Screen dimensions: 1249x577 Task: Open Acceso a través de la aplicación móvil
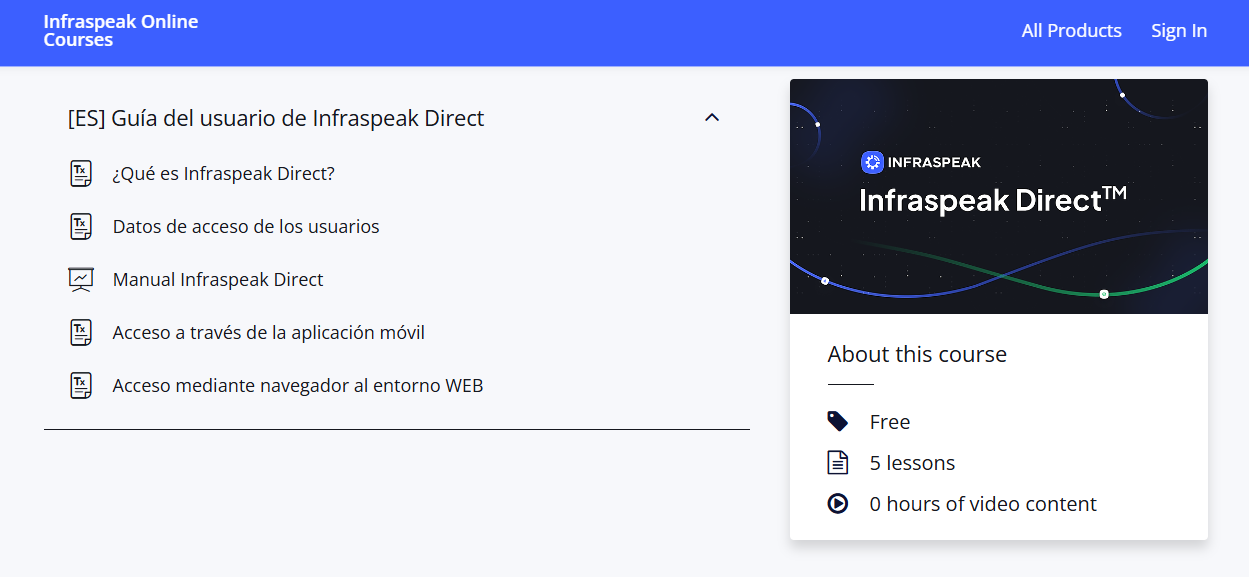(x=269, y=333)
